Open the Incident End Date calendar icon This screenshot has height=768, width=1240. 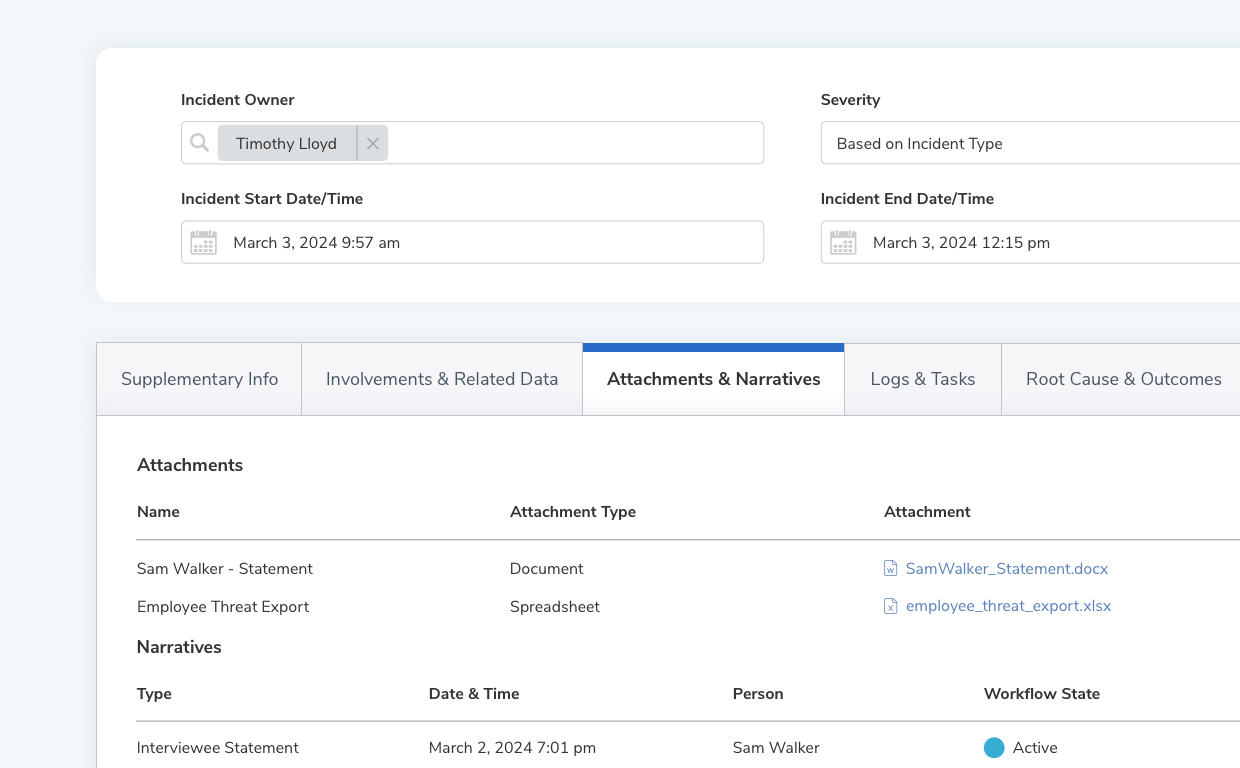click(x=843, y=242)
